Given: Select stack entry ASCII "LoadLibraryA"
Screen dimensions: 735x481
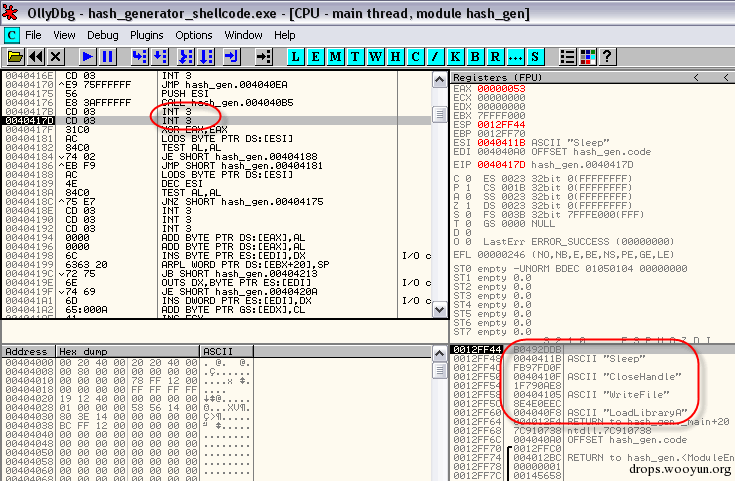Looking at the screenshot, I should point(627,413).
